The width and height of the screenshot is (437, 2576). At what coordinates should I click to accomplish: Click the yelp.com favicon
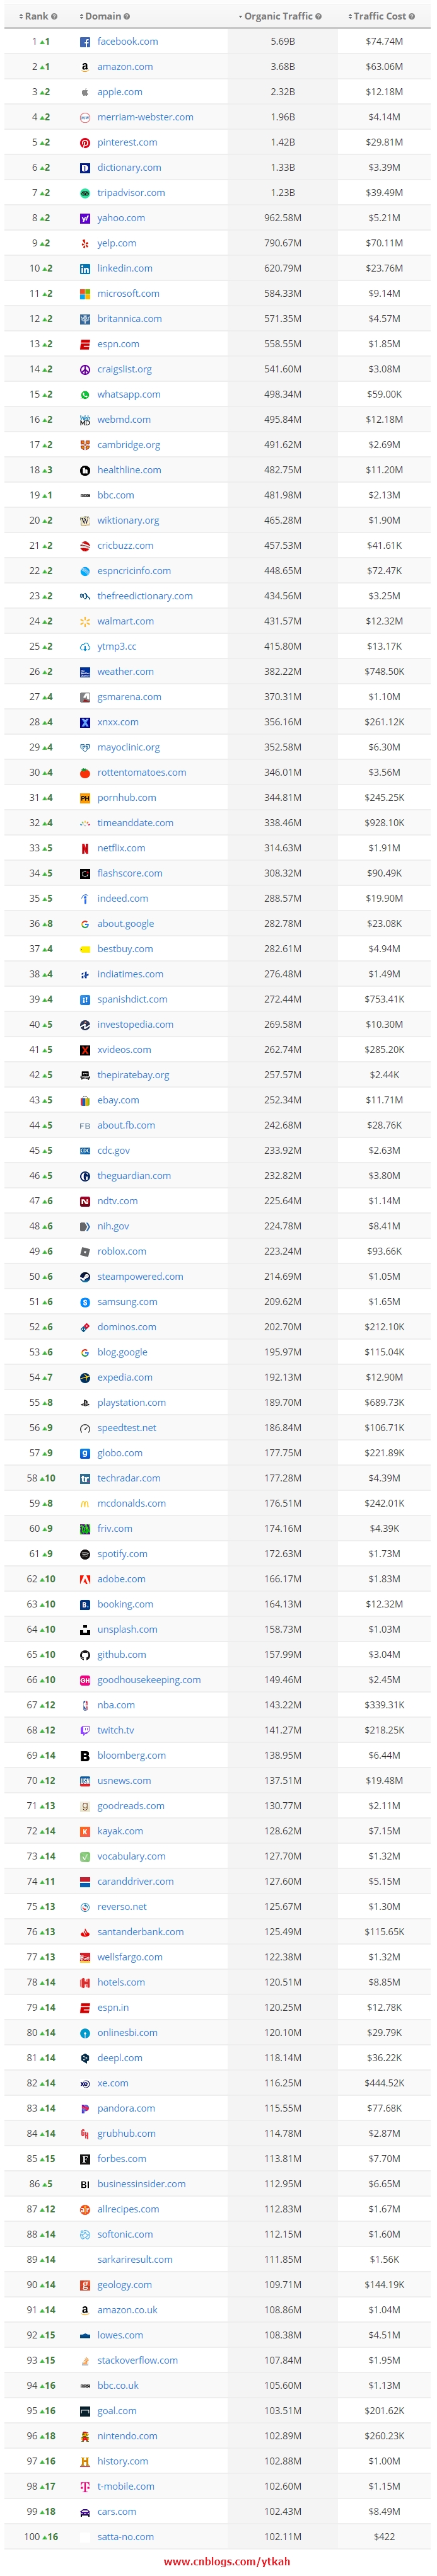click(x=85, y=244)
